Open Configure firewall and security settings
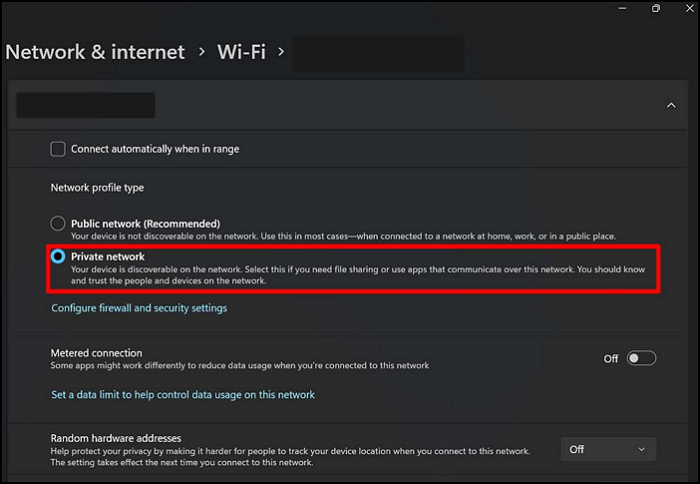The image size is (700, 484). 139,308
